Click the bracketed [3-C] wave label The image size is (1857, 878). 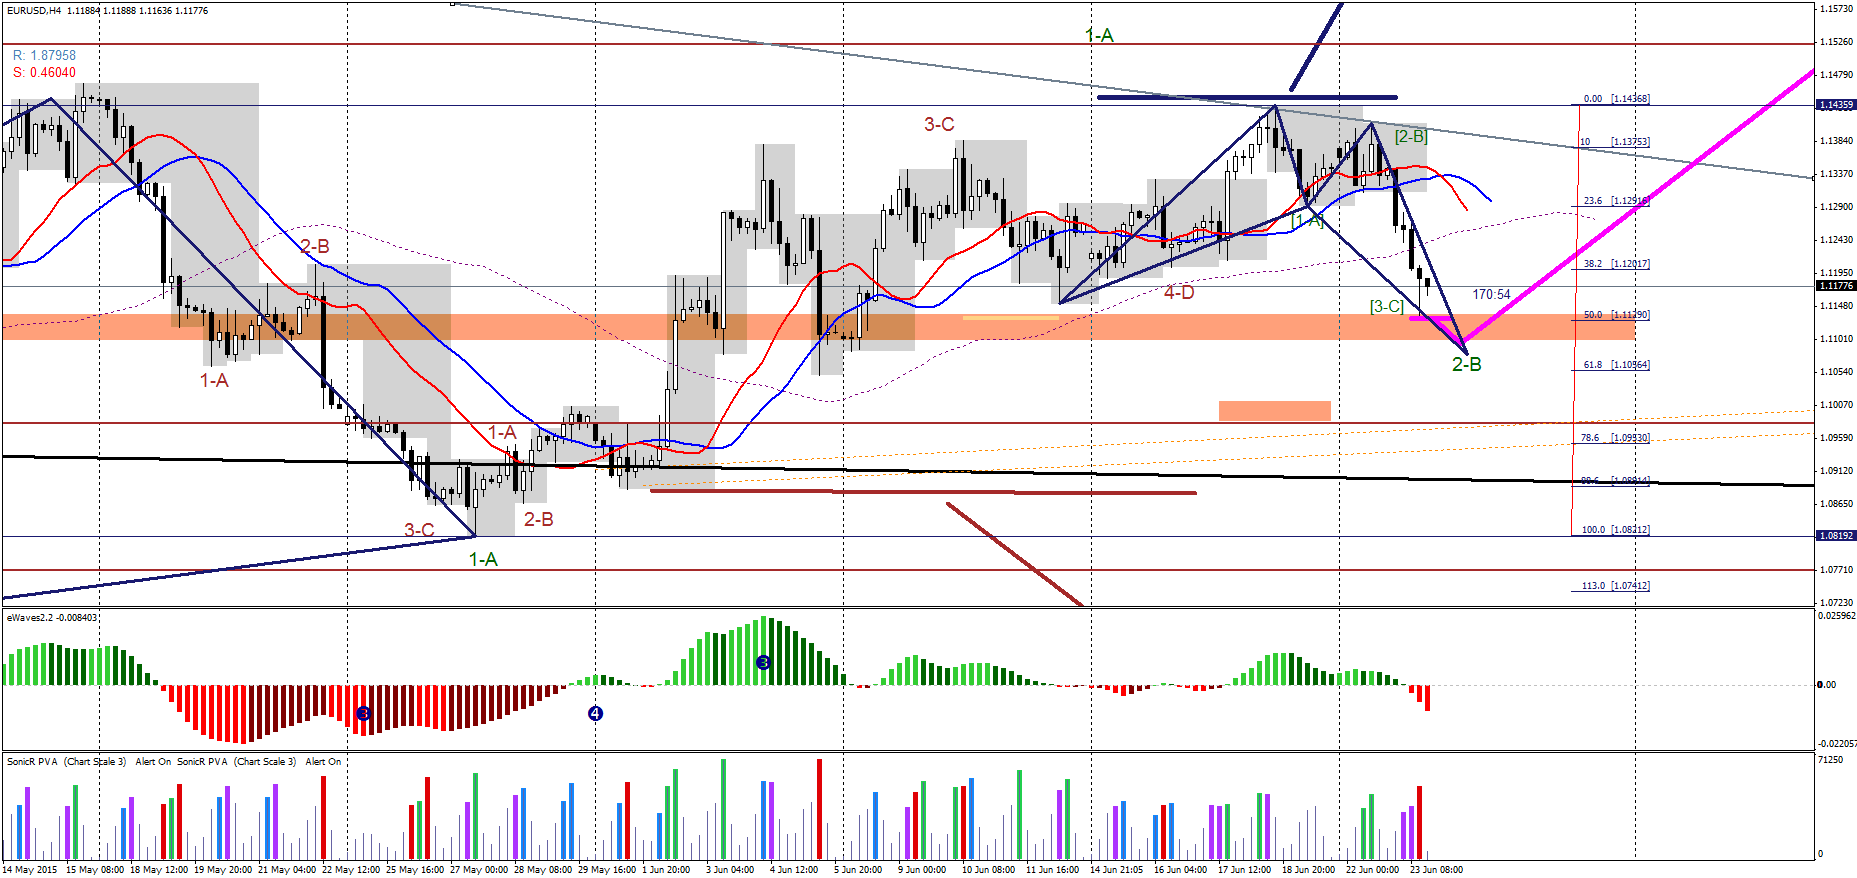[x=1387, y=306]
